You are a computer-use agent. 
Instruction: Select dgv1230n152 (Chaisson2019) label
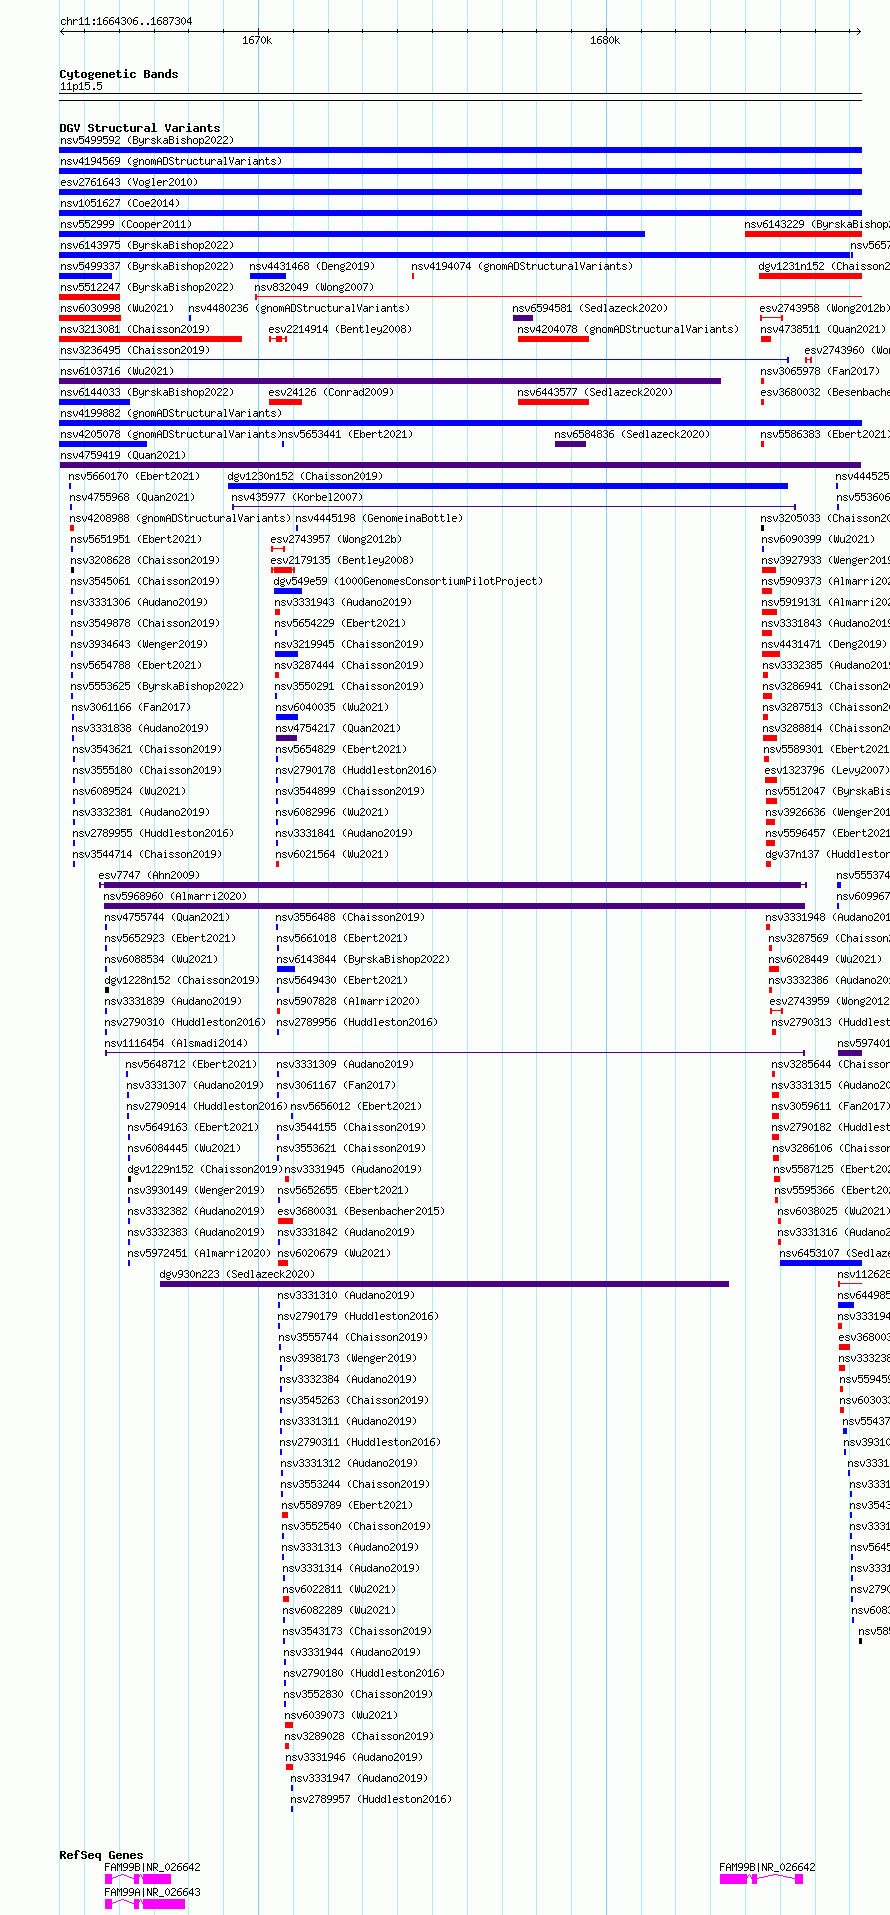(x=305, y=476)
